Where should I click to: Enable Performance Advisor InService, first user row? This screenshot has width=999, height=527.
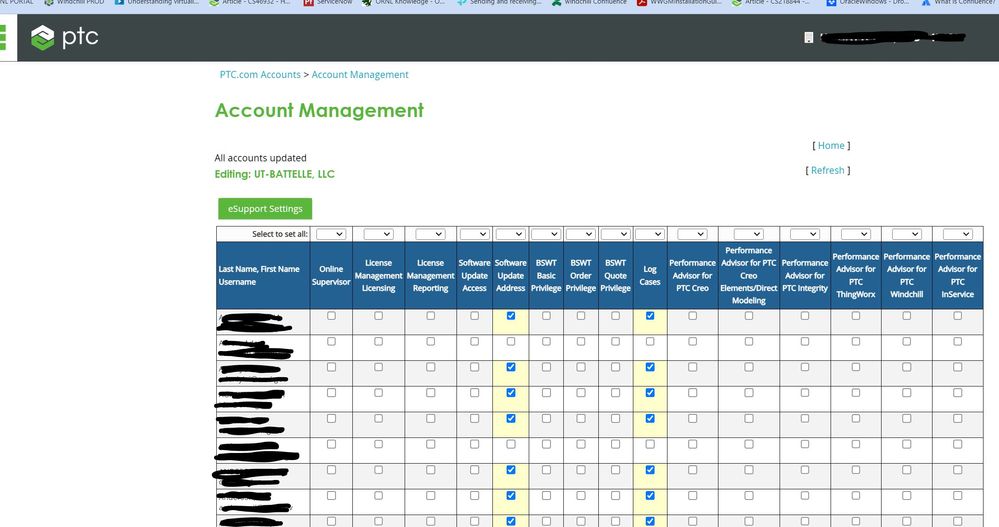click(958, 315)
